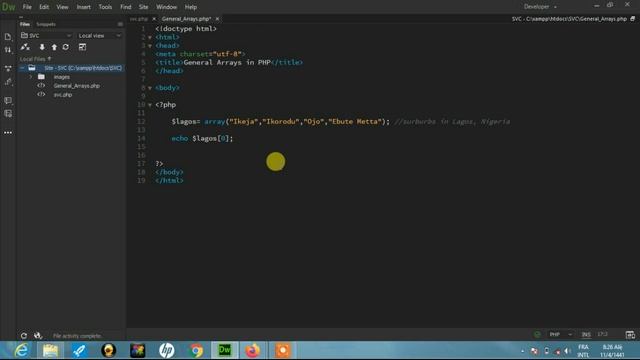Toggle the INS insert mode indicator
Screen dimensions: 640x360
coord(586,334)
